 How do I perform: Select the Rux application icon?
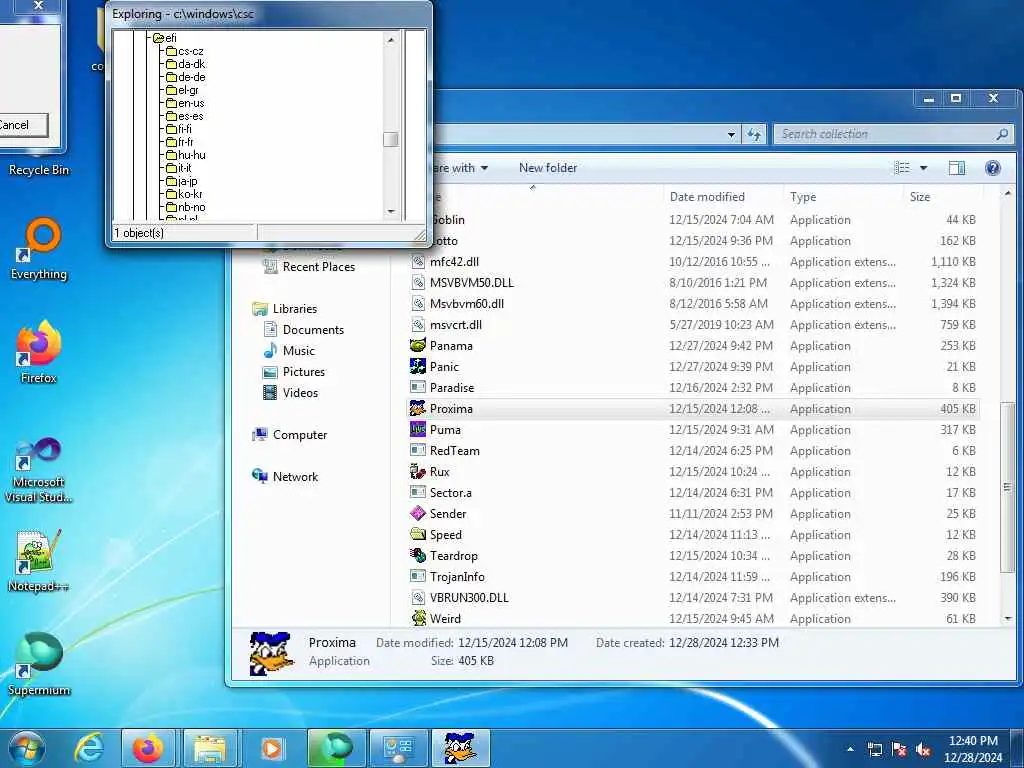coord(417,472)
